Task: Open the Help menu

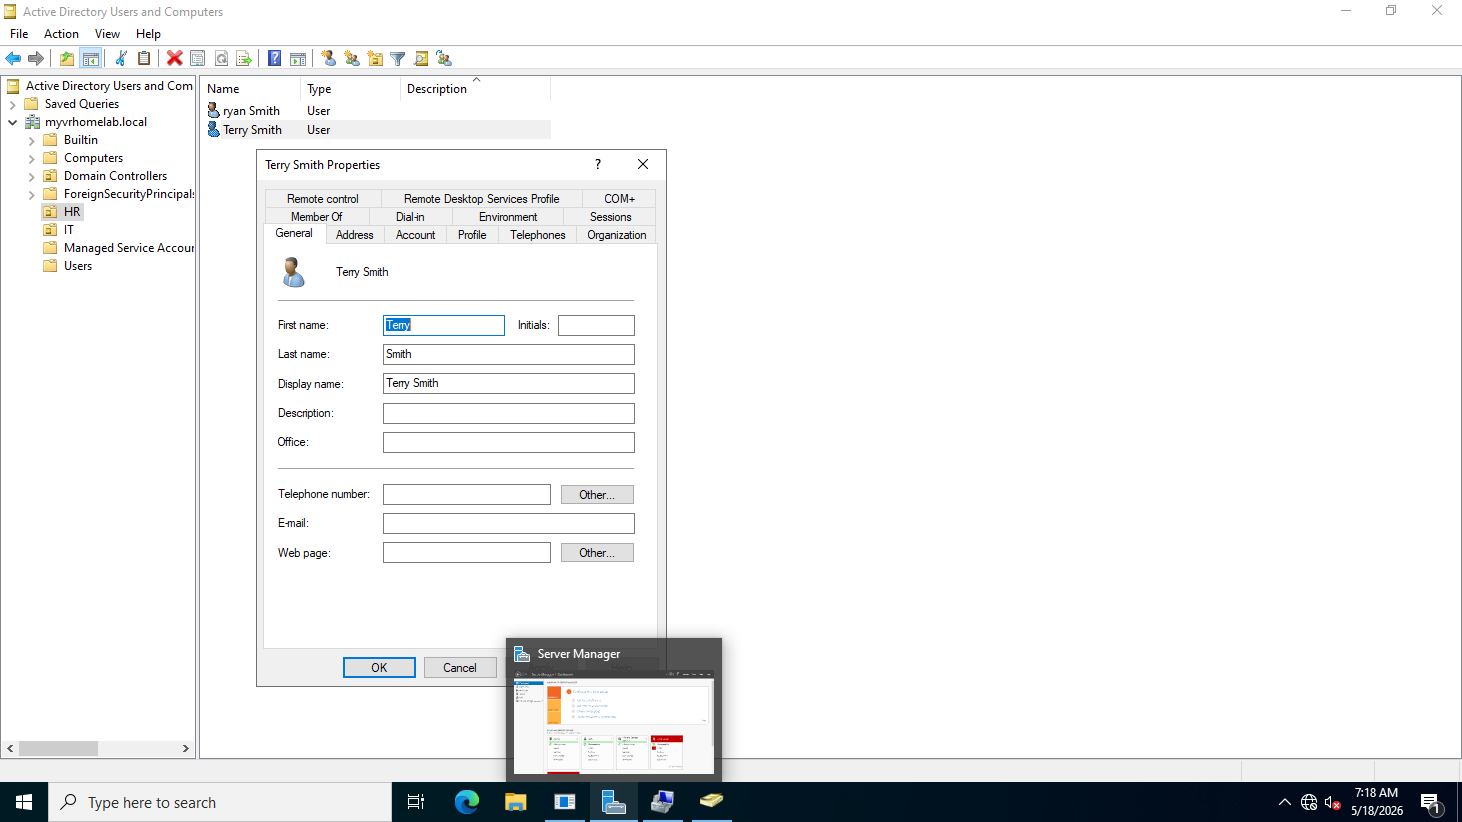Action: [148, 34]
